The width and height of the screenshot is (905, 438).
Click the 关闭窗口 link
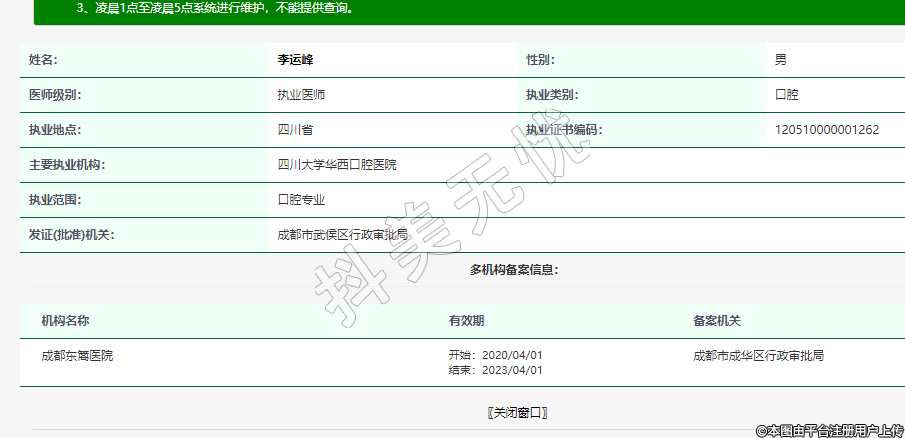tap(517, 413)
